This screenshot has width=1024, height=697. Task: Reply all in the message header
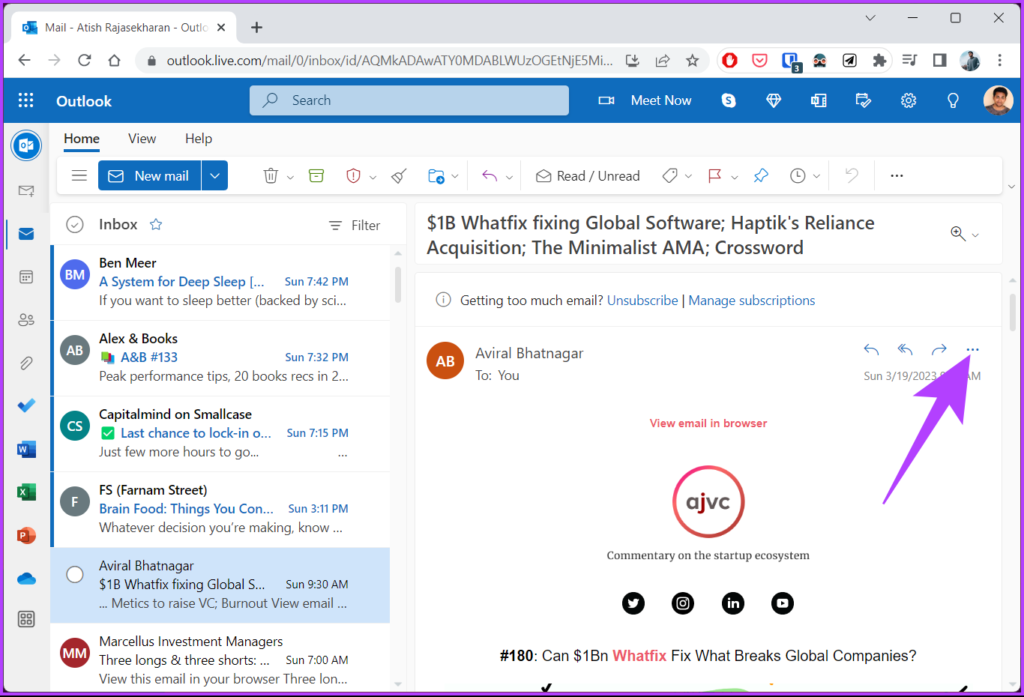pos(904,349)
